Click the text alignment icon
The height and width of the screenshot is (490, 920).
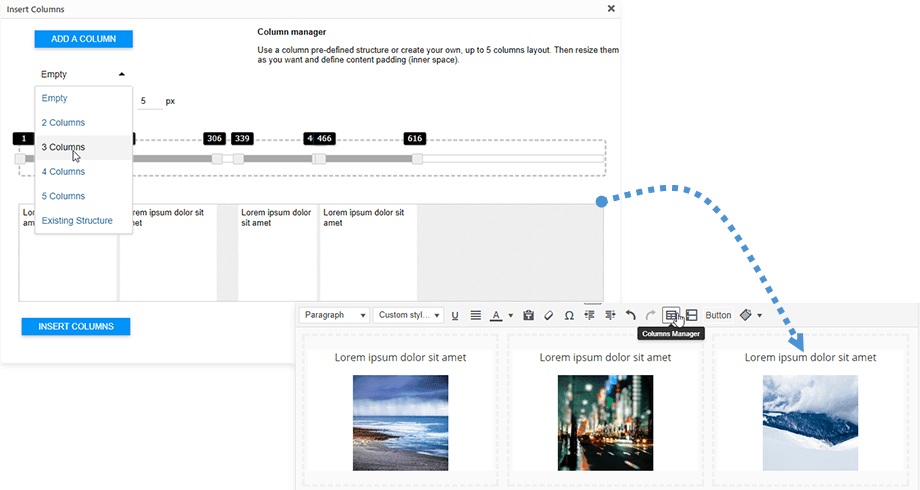click(476, 315)
